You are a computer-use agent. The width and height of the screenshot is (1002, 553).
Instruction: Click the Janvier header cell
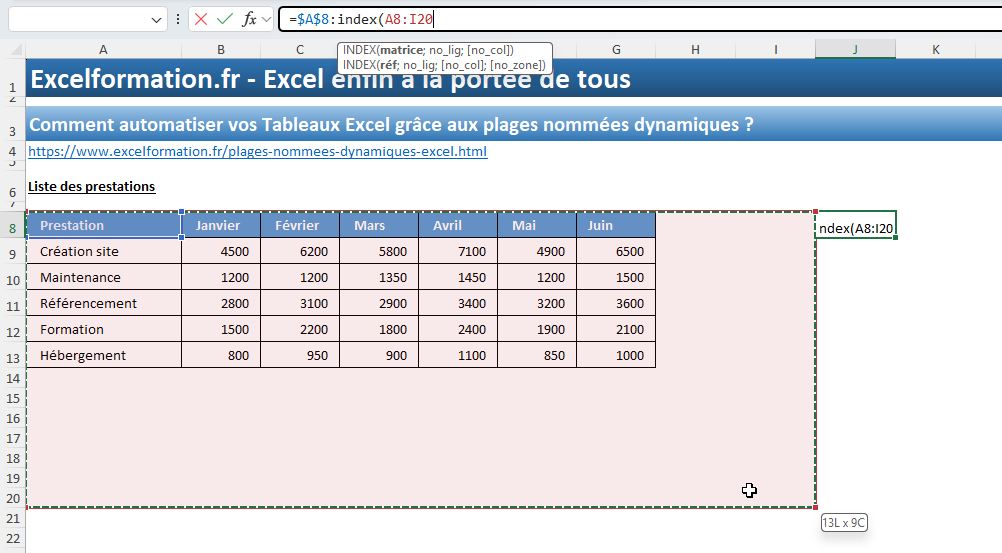[x=221, y=225]
